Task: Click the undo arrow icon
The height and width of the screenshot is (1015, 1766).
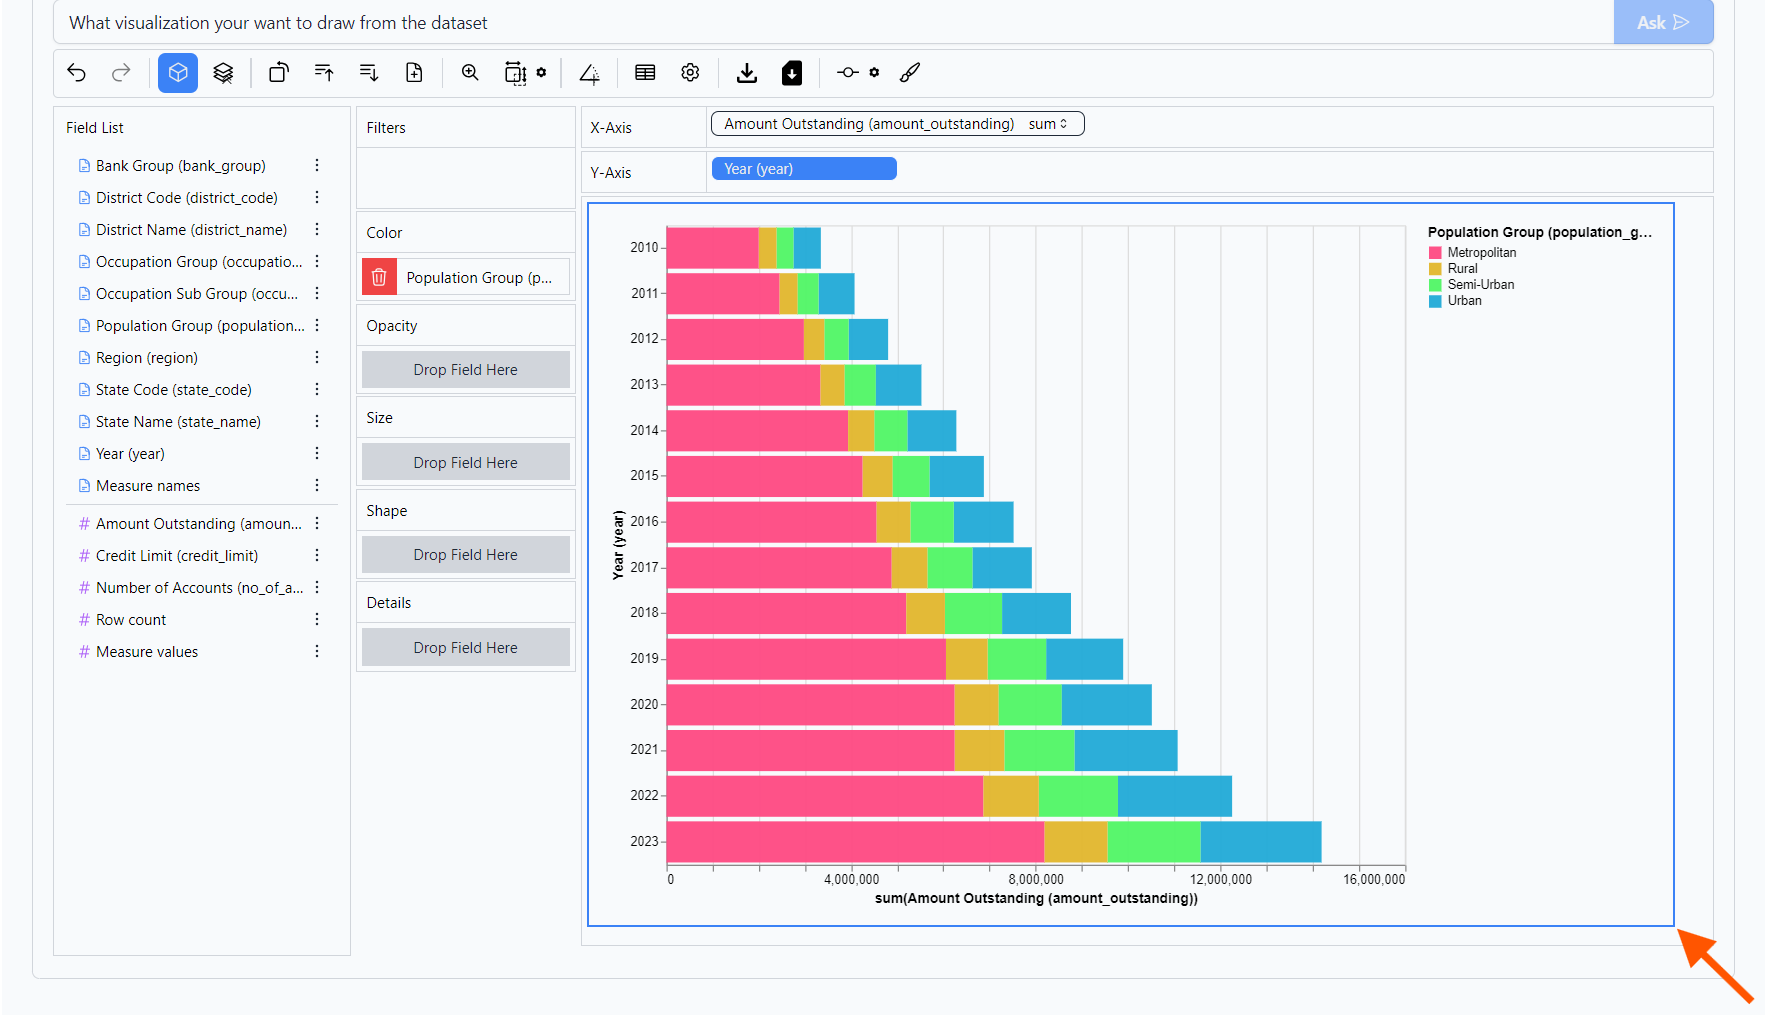Action: (x=77, y=73)
